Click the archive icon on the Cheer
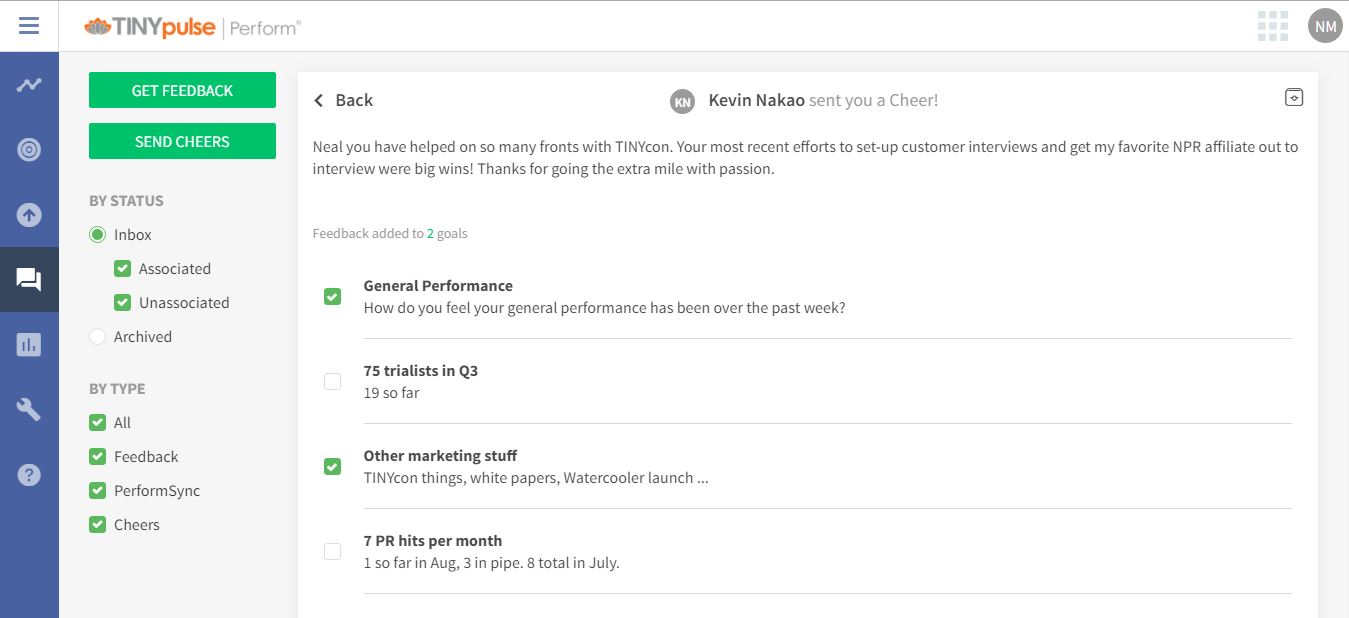The height and width of the screenshot is (618, 1349). point(1294,97)
